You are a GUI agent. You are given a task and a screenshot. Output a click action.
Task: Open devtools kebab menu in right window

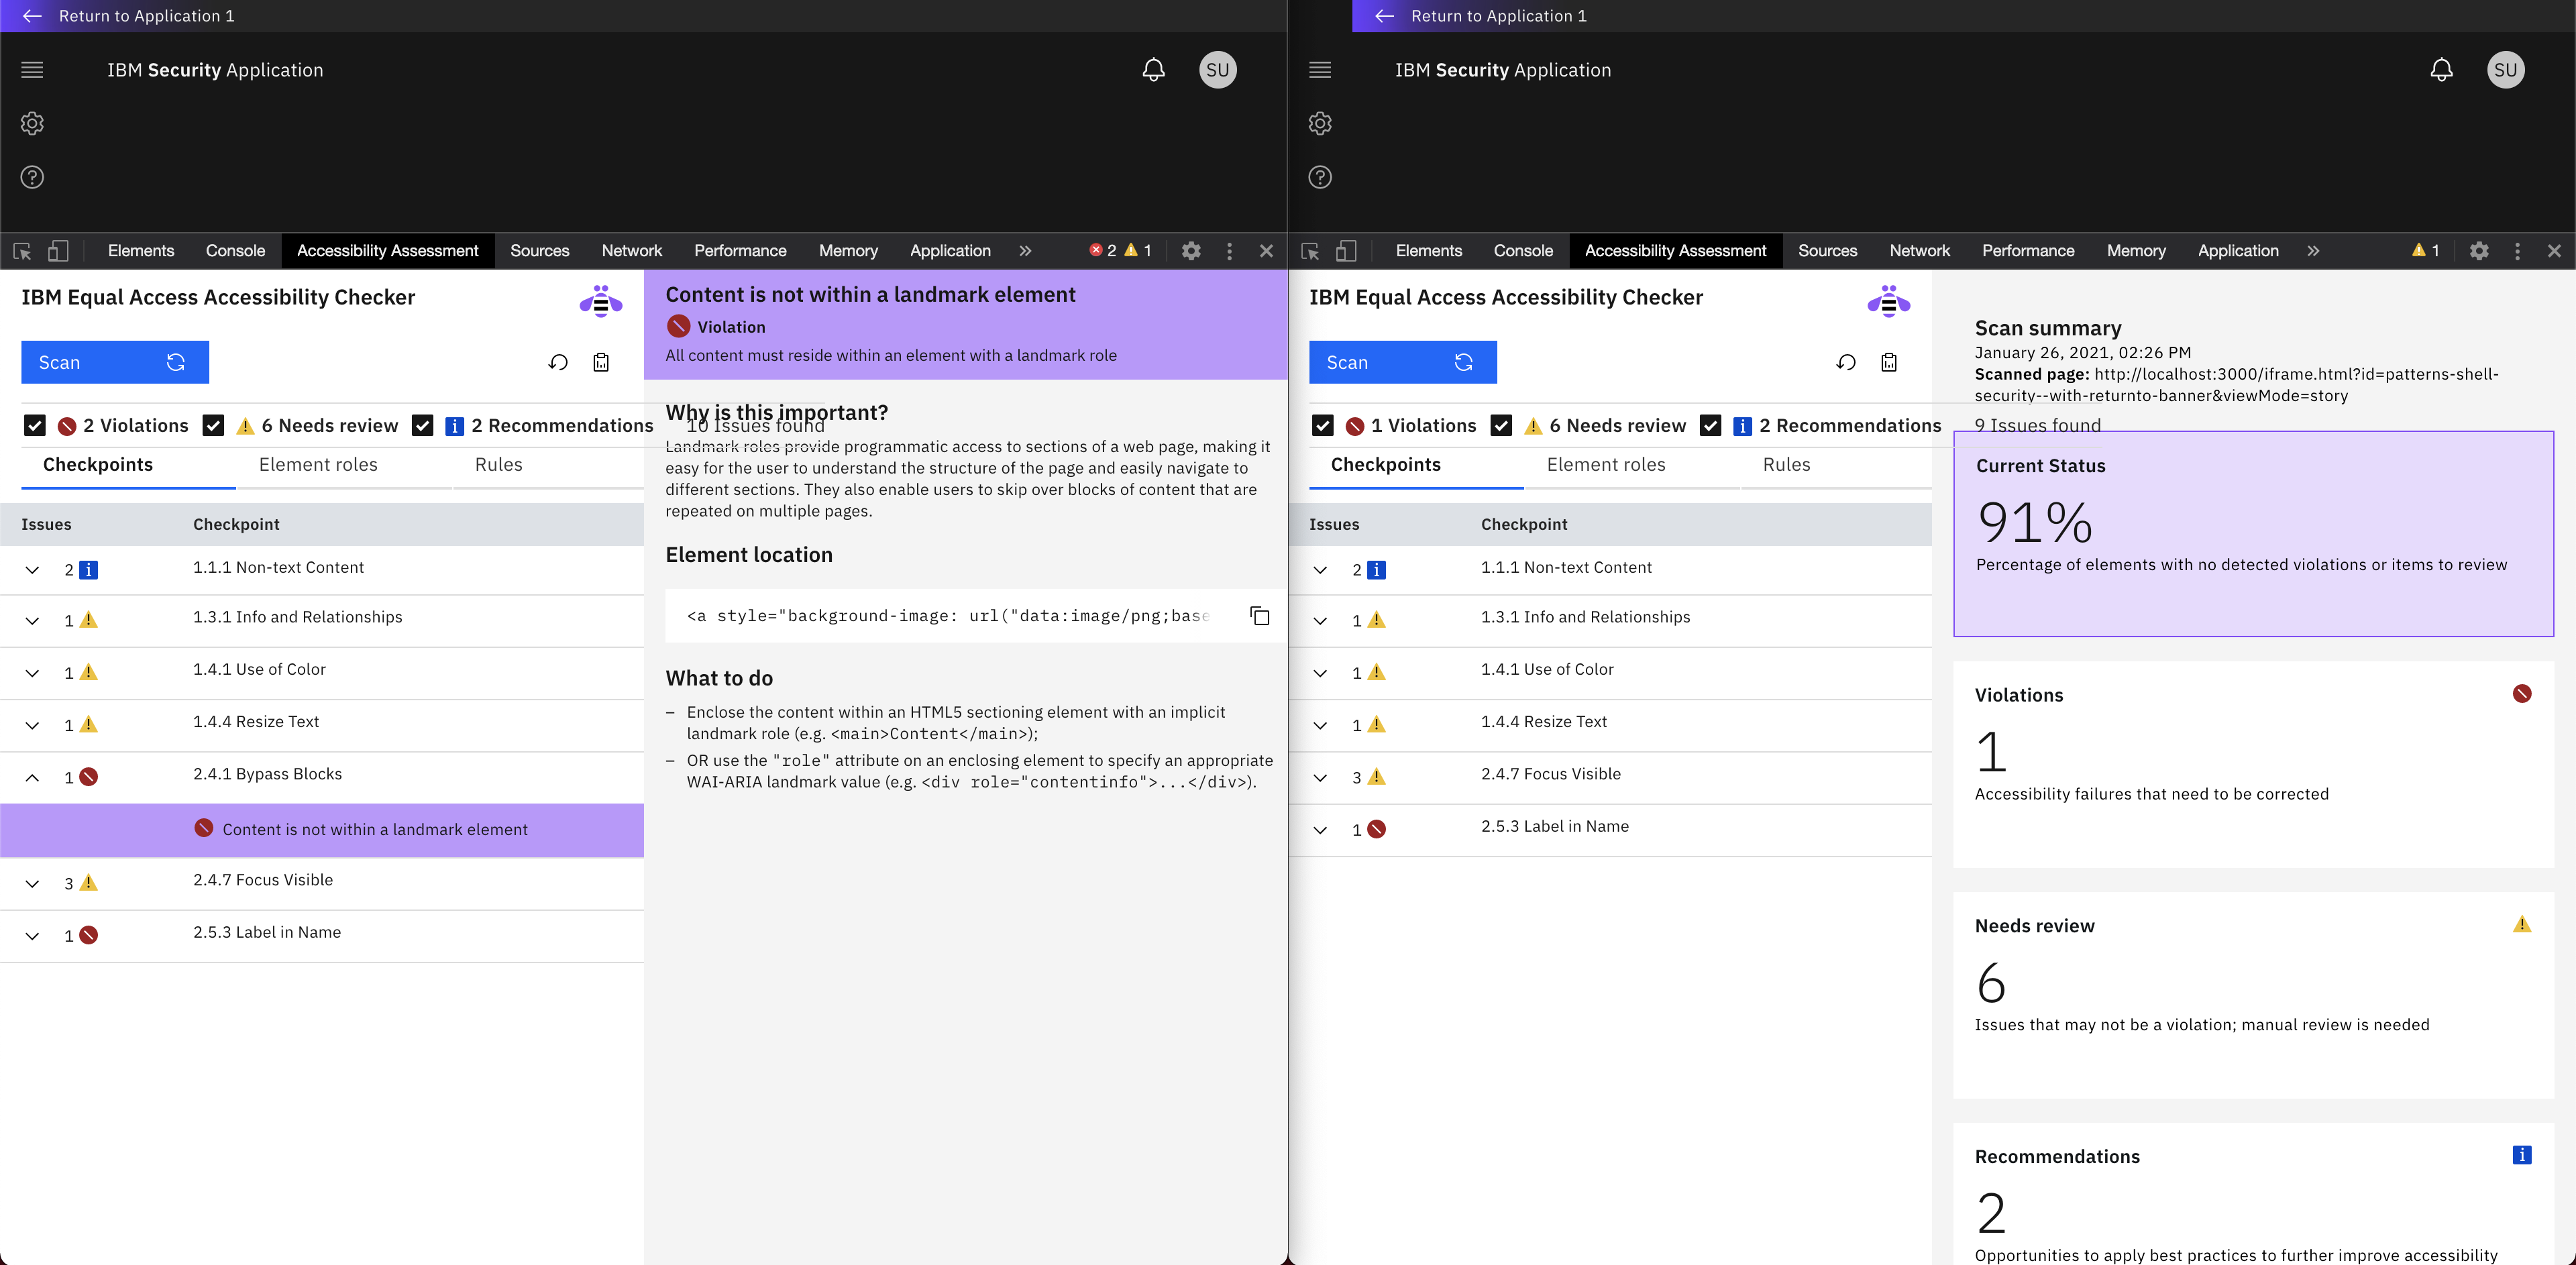pyautogui.click(x=2517, y=251)
